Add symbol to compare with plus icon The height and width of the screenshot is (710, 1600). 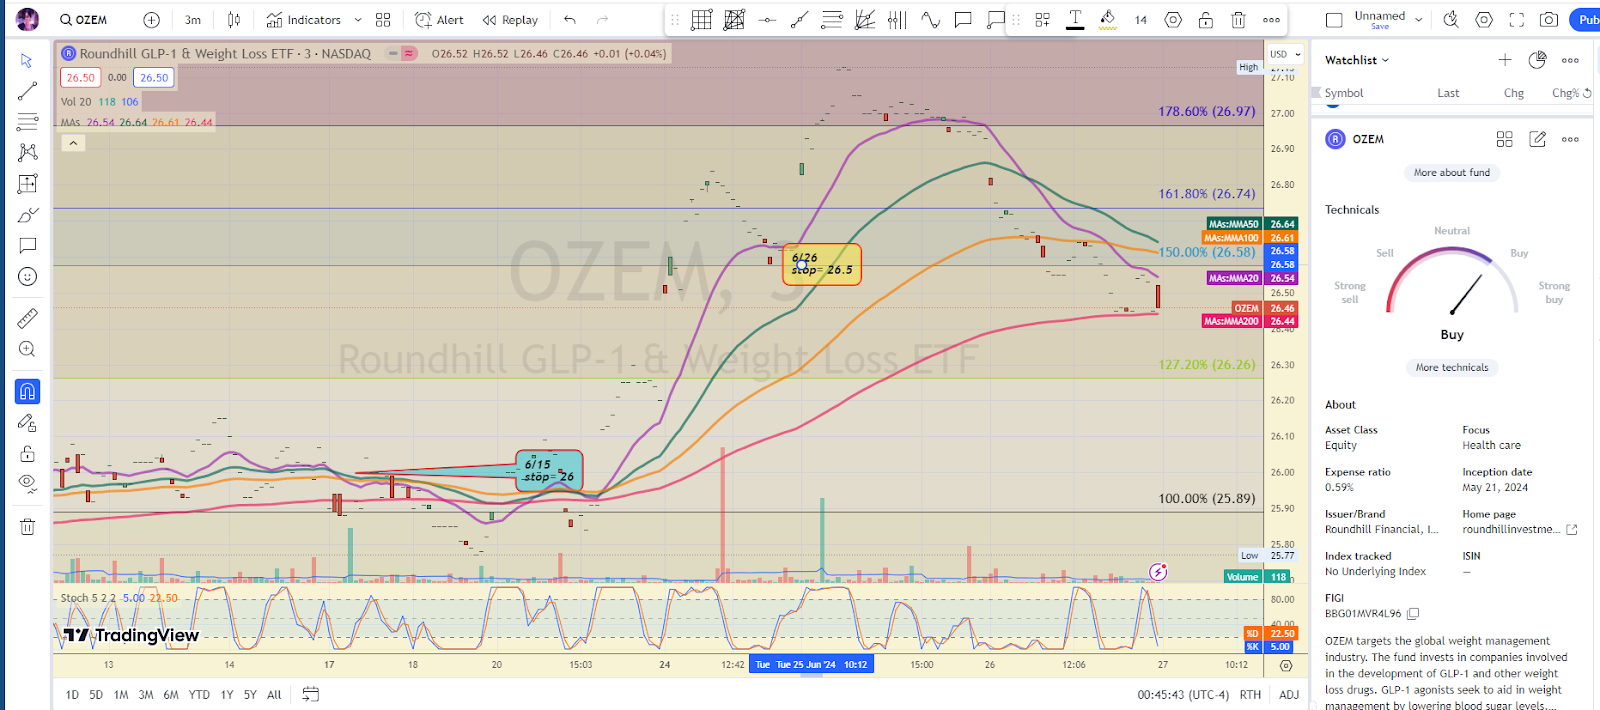pyautogui.click(x=151, y=20)
